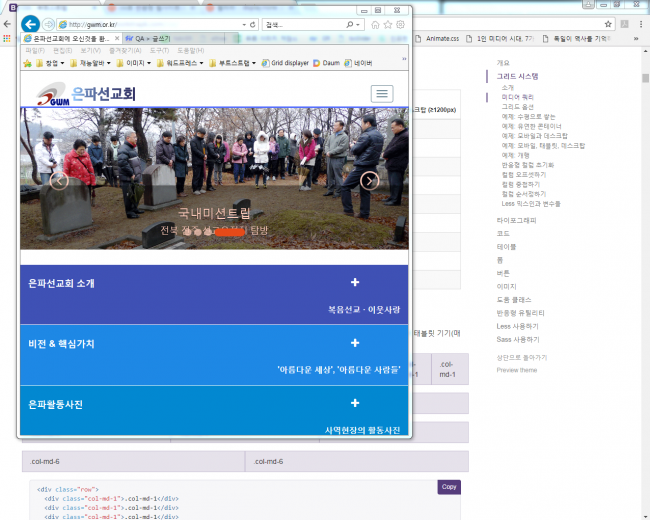Open 타이포그래피 section link
Image resolution: width=650 pixels, height=520 pixels.
point(516,220)
